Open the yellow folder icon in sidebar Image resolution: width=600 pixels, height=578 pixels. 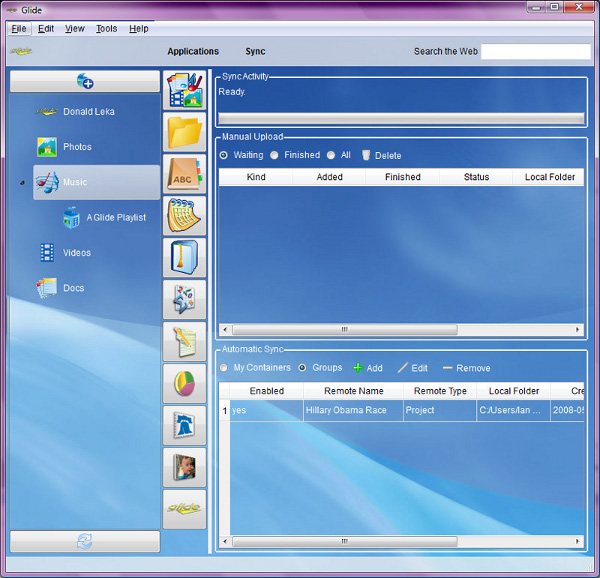(184, 132)
